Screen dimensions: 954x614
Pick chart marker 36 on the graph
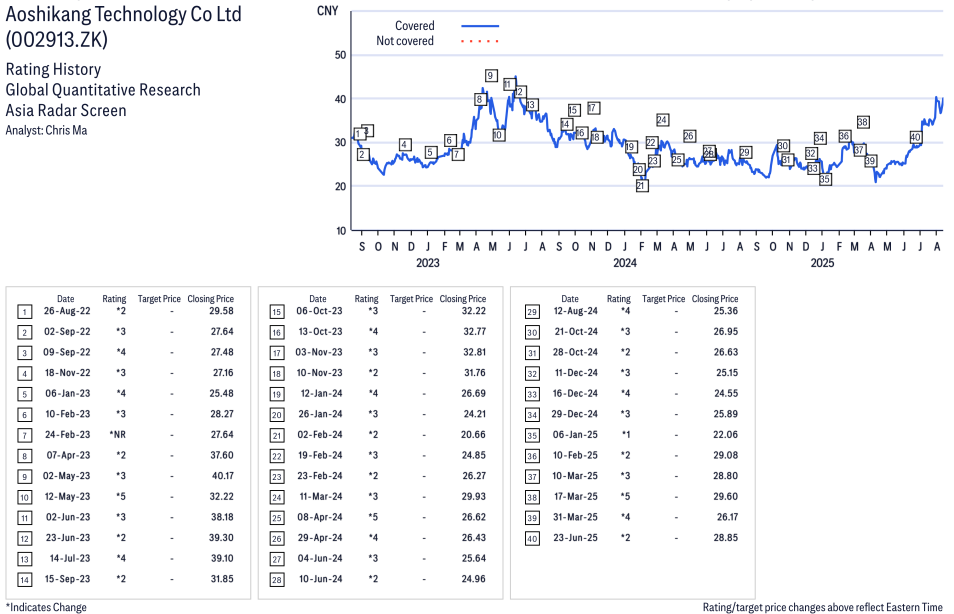pos(844,136)
